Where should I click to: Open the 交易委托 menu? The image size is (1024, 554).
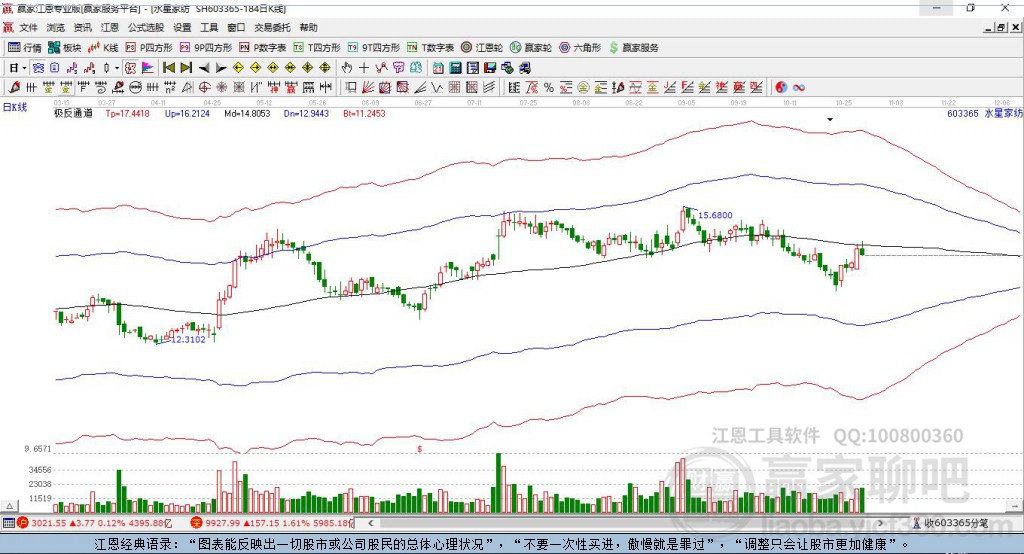tap(272, 27)
